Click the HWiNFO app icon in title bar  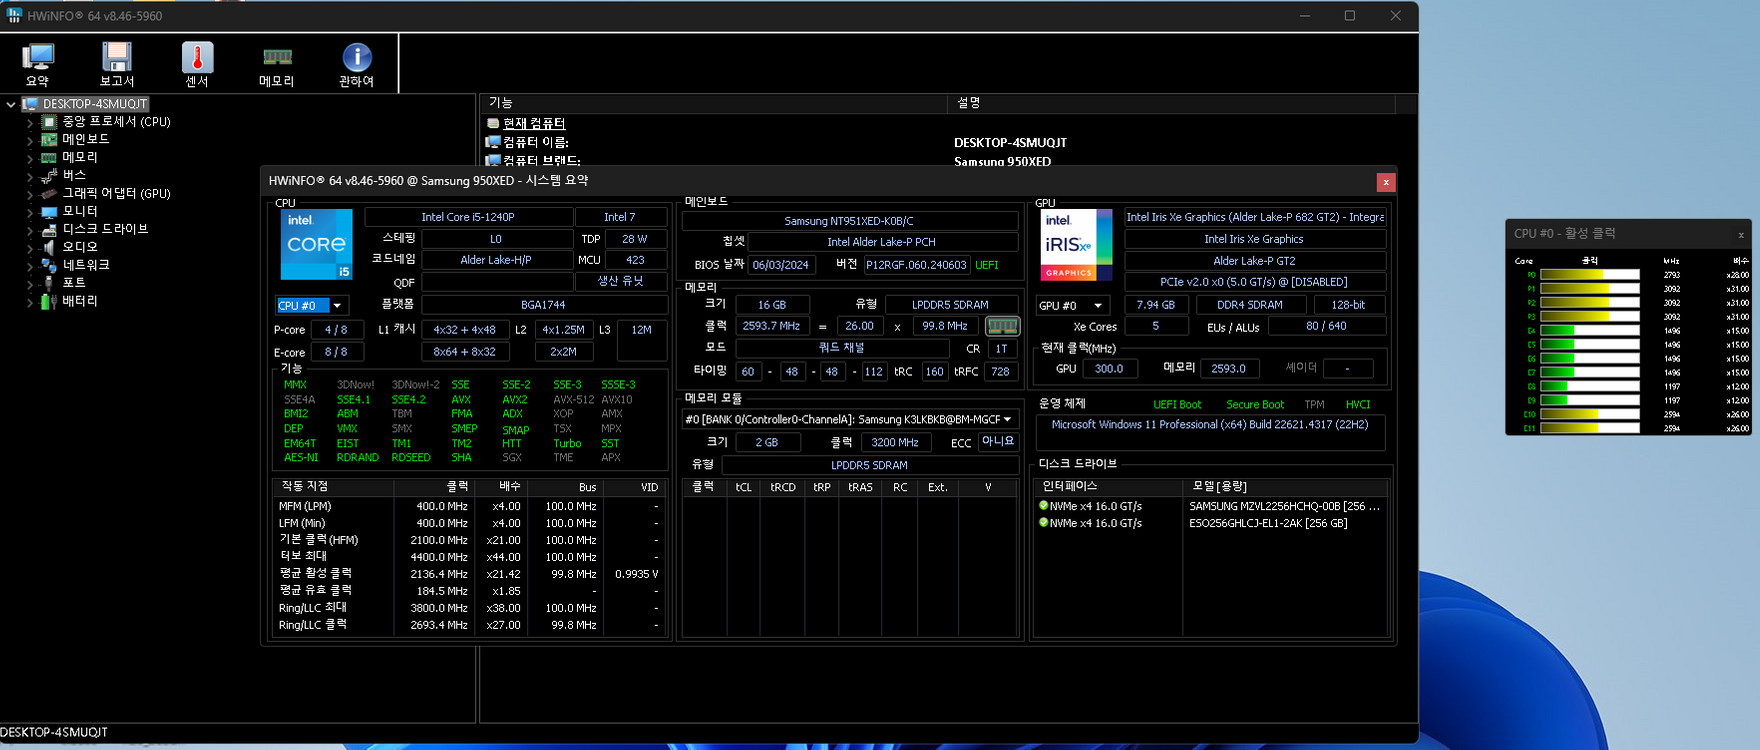coord(14,16)
